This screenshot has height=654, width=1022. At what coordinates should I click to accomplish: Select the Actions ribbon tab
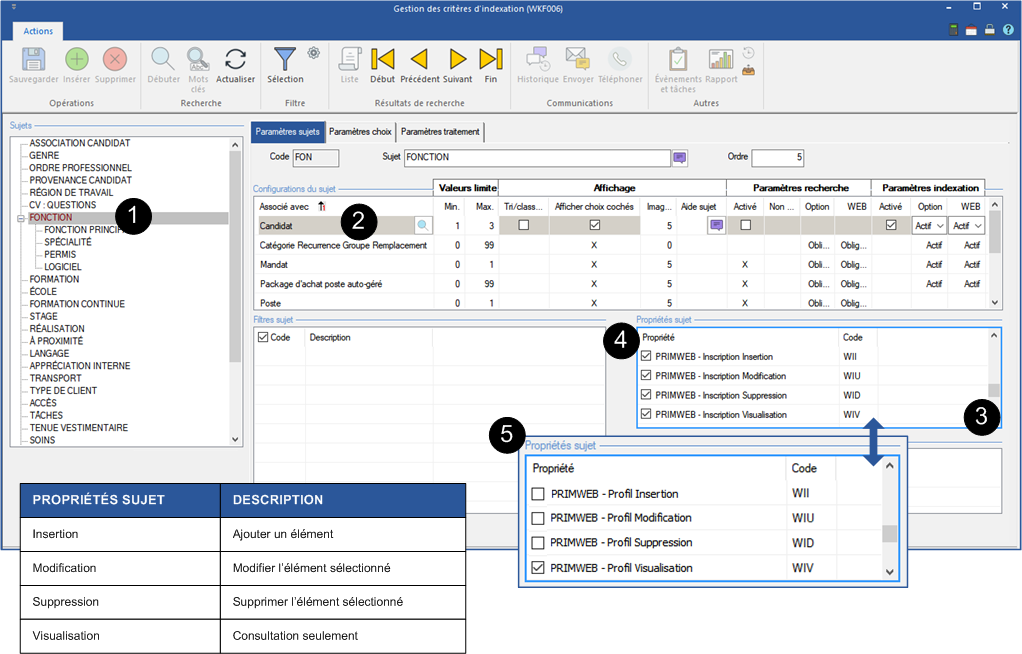pyautogui.click(x=38, y=31)
